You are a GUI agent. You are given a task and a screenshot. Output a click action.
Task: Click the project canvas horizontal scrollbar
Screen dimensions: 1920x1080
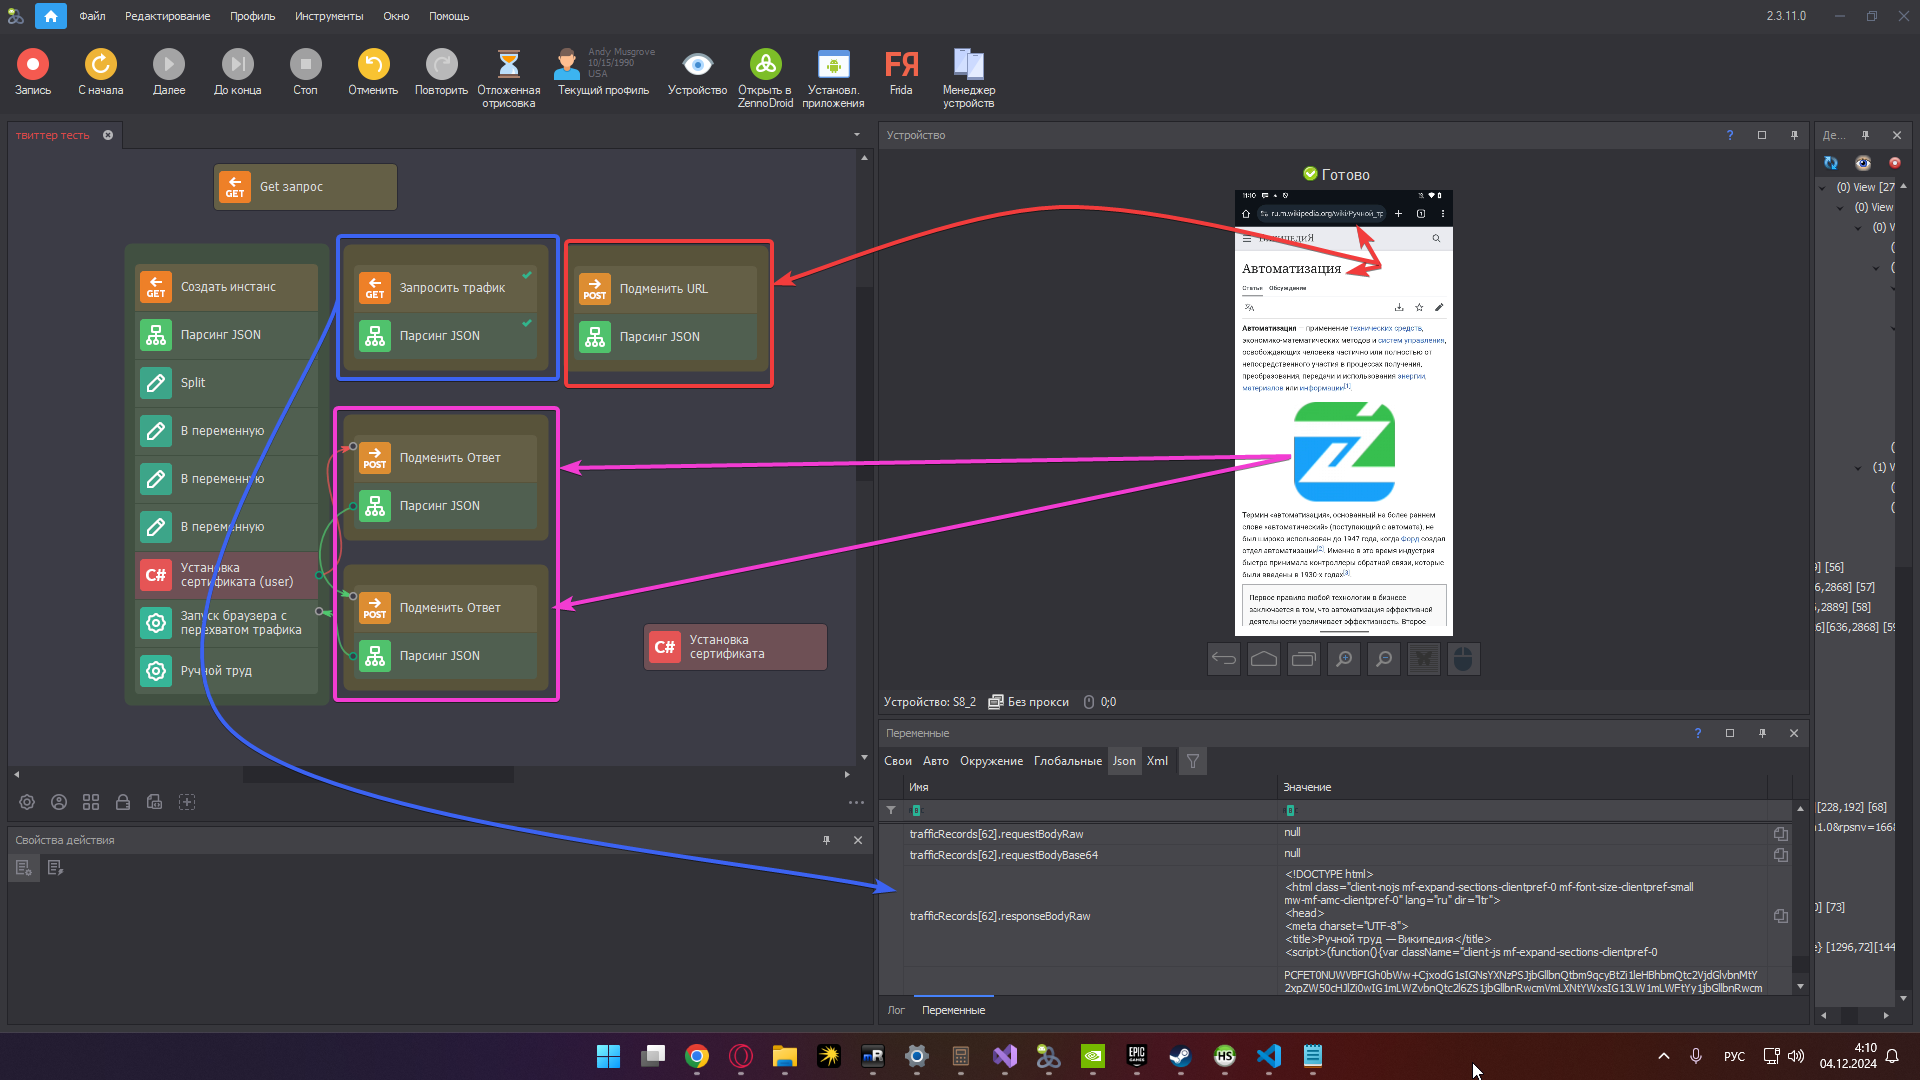(x=378, y=775)
